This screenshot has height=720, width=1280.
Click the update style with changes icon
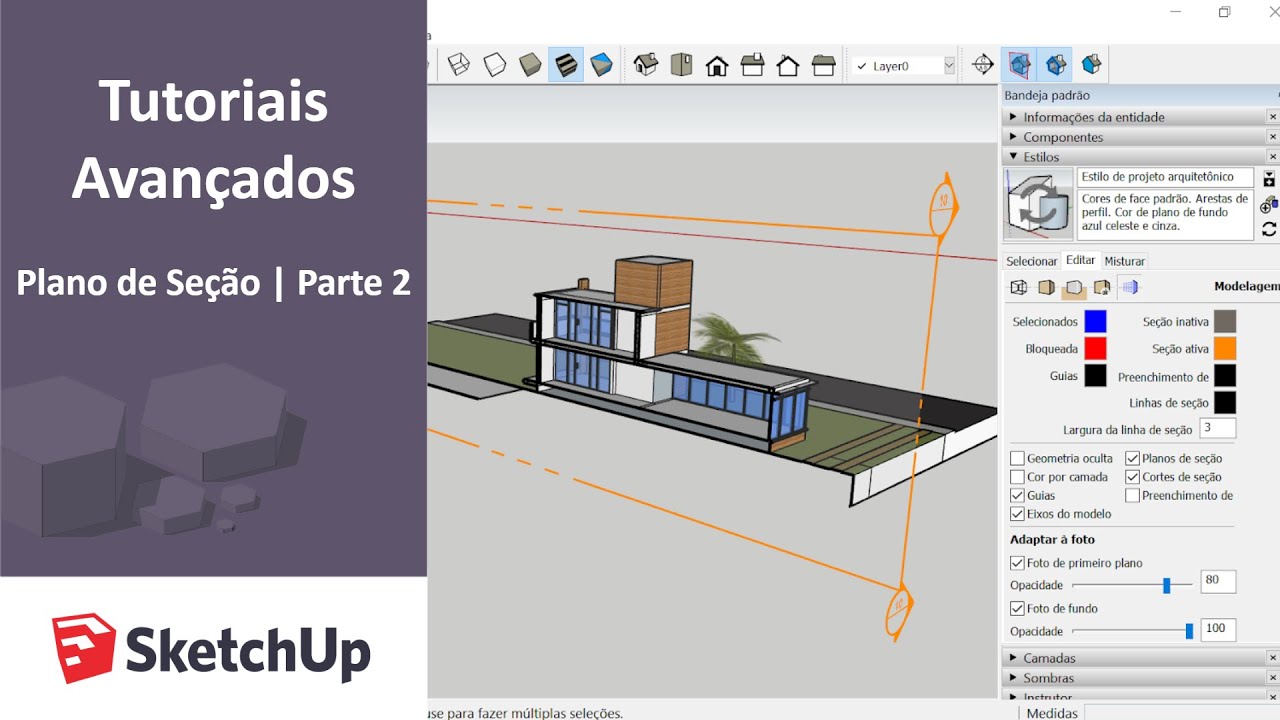(x=1269, y=230)
